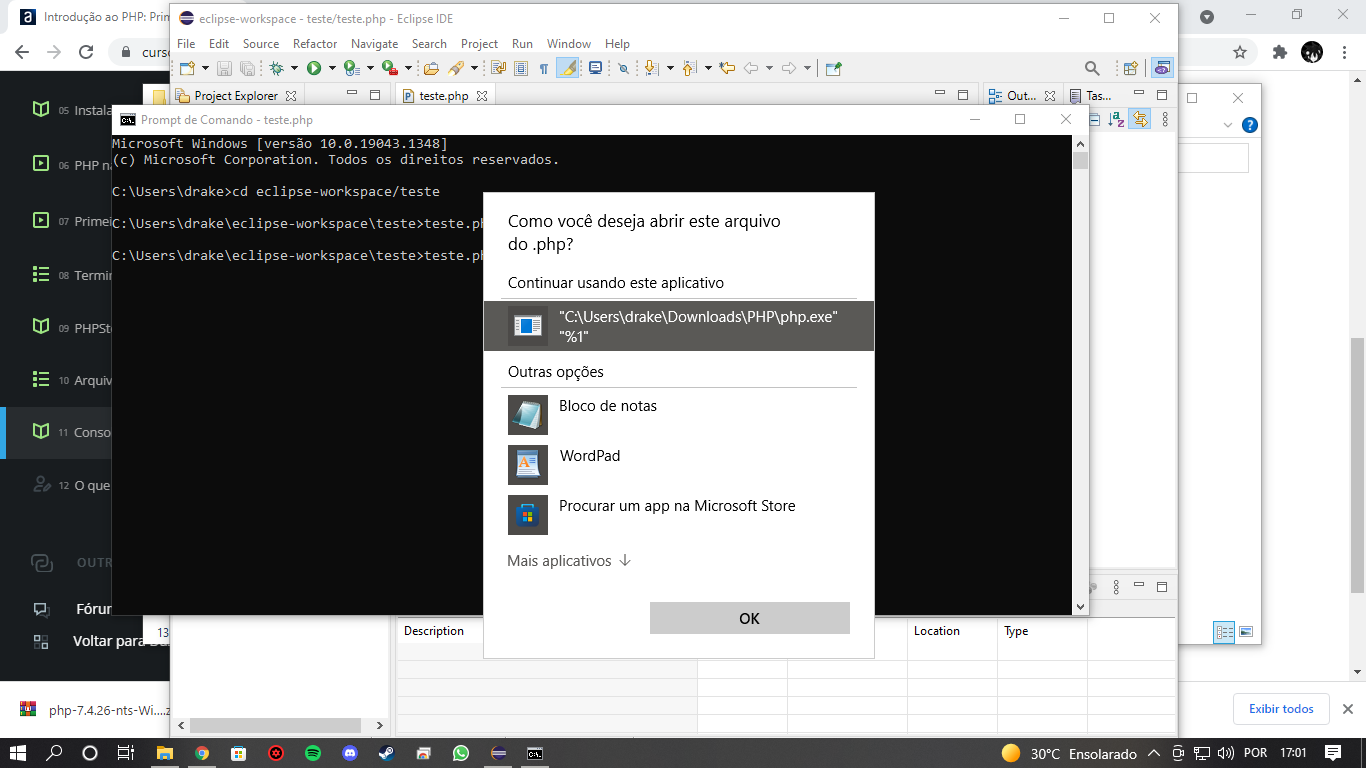Open the Next Annotation dropdown arrow
This screenshot has width=1366, height=768.
pyautogui.click(x=670, y=68)
